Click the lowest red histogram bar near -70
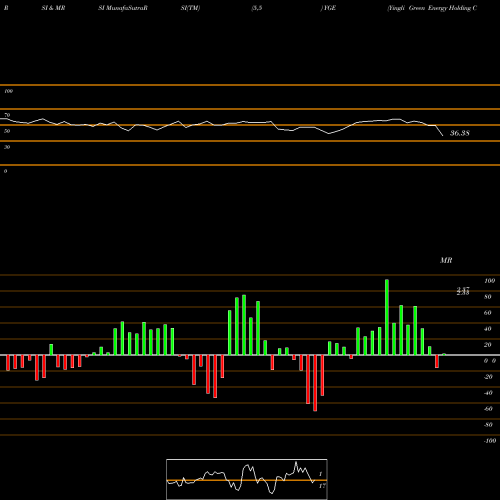 (315, 383)
